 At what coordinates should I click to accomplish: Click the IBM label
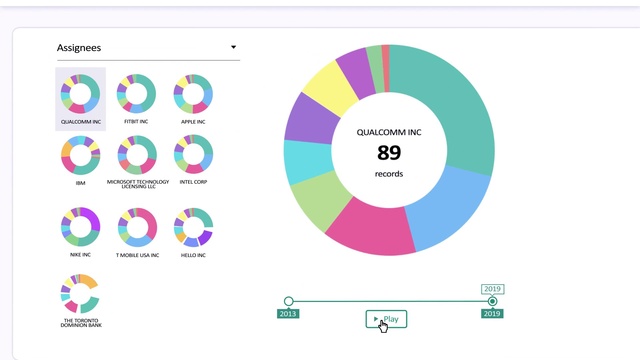80,183
